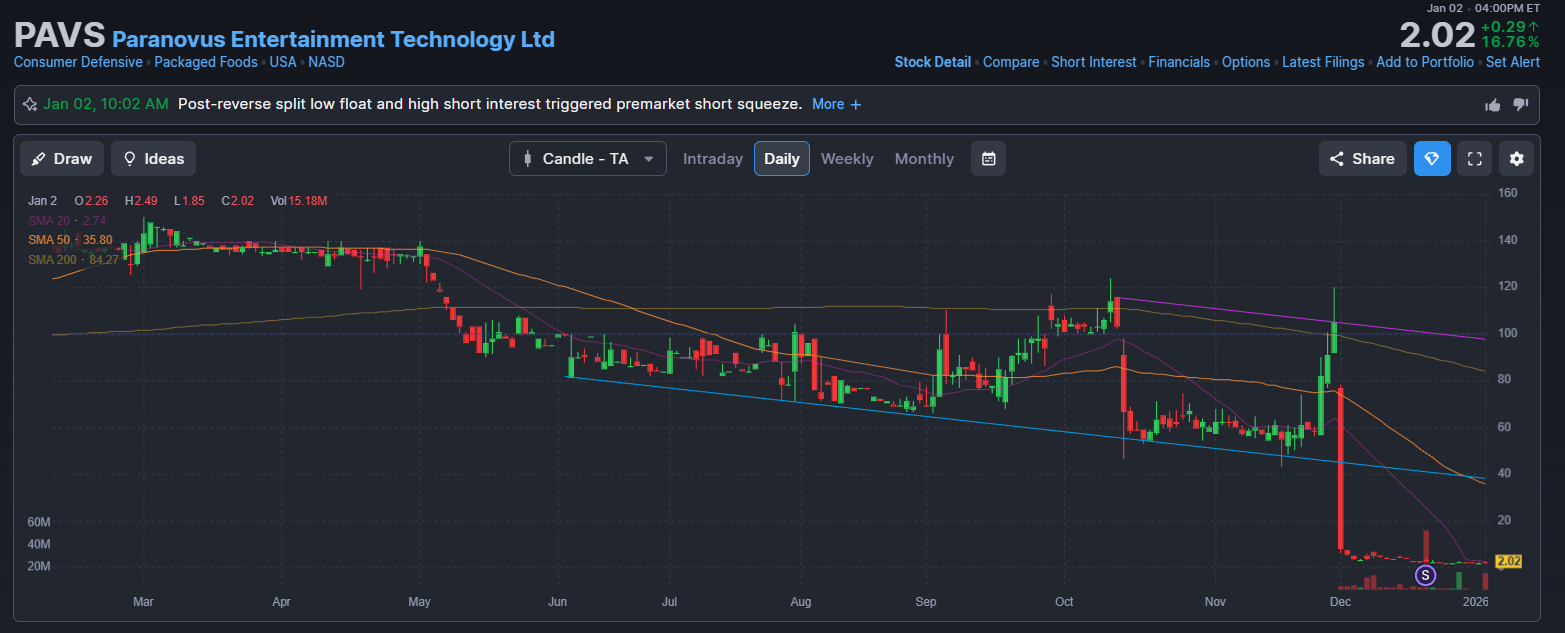The width and height of the screenshot is (1565, 633).
Task: Open the Short Interest tab
Action: coord(1093,62)
